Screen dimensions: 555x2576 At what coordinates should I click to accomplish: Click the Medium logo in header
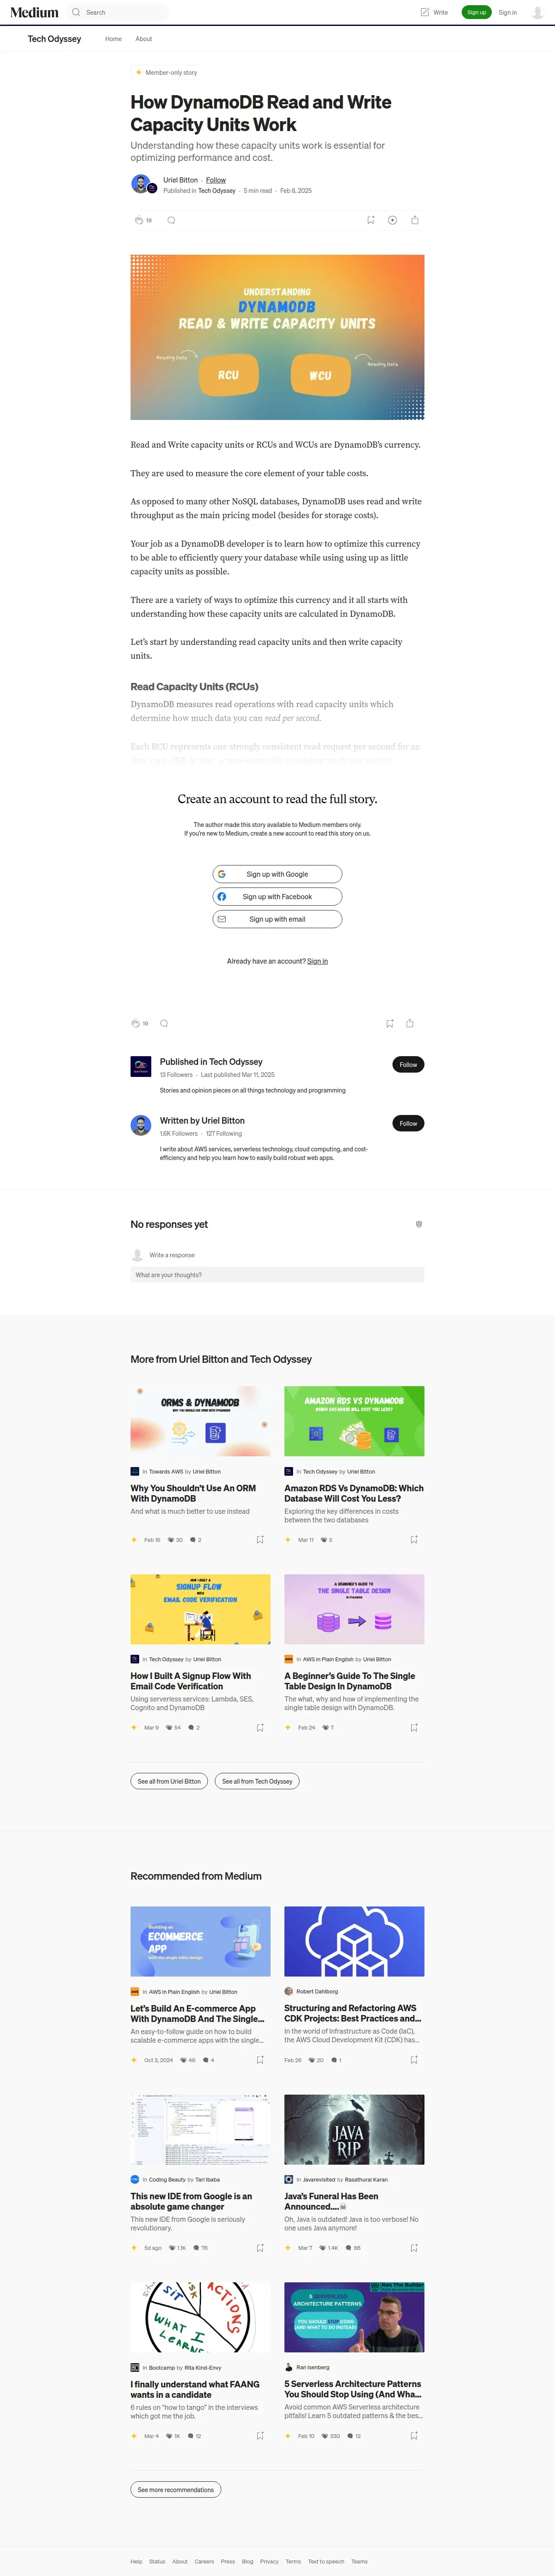[34, 12]
